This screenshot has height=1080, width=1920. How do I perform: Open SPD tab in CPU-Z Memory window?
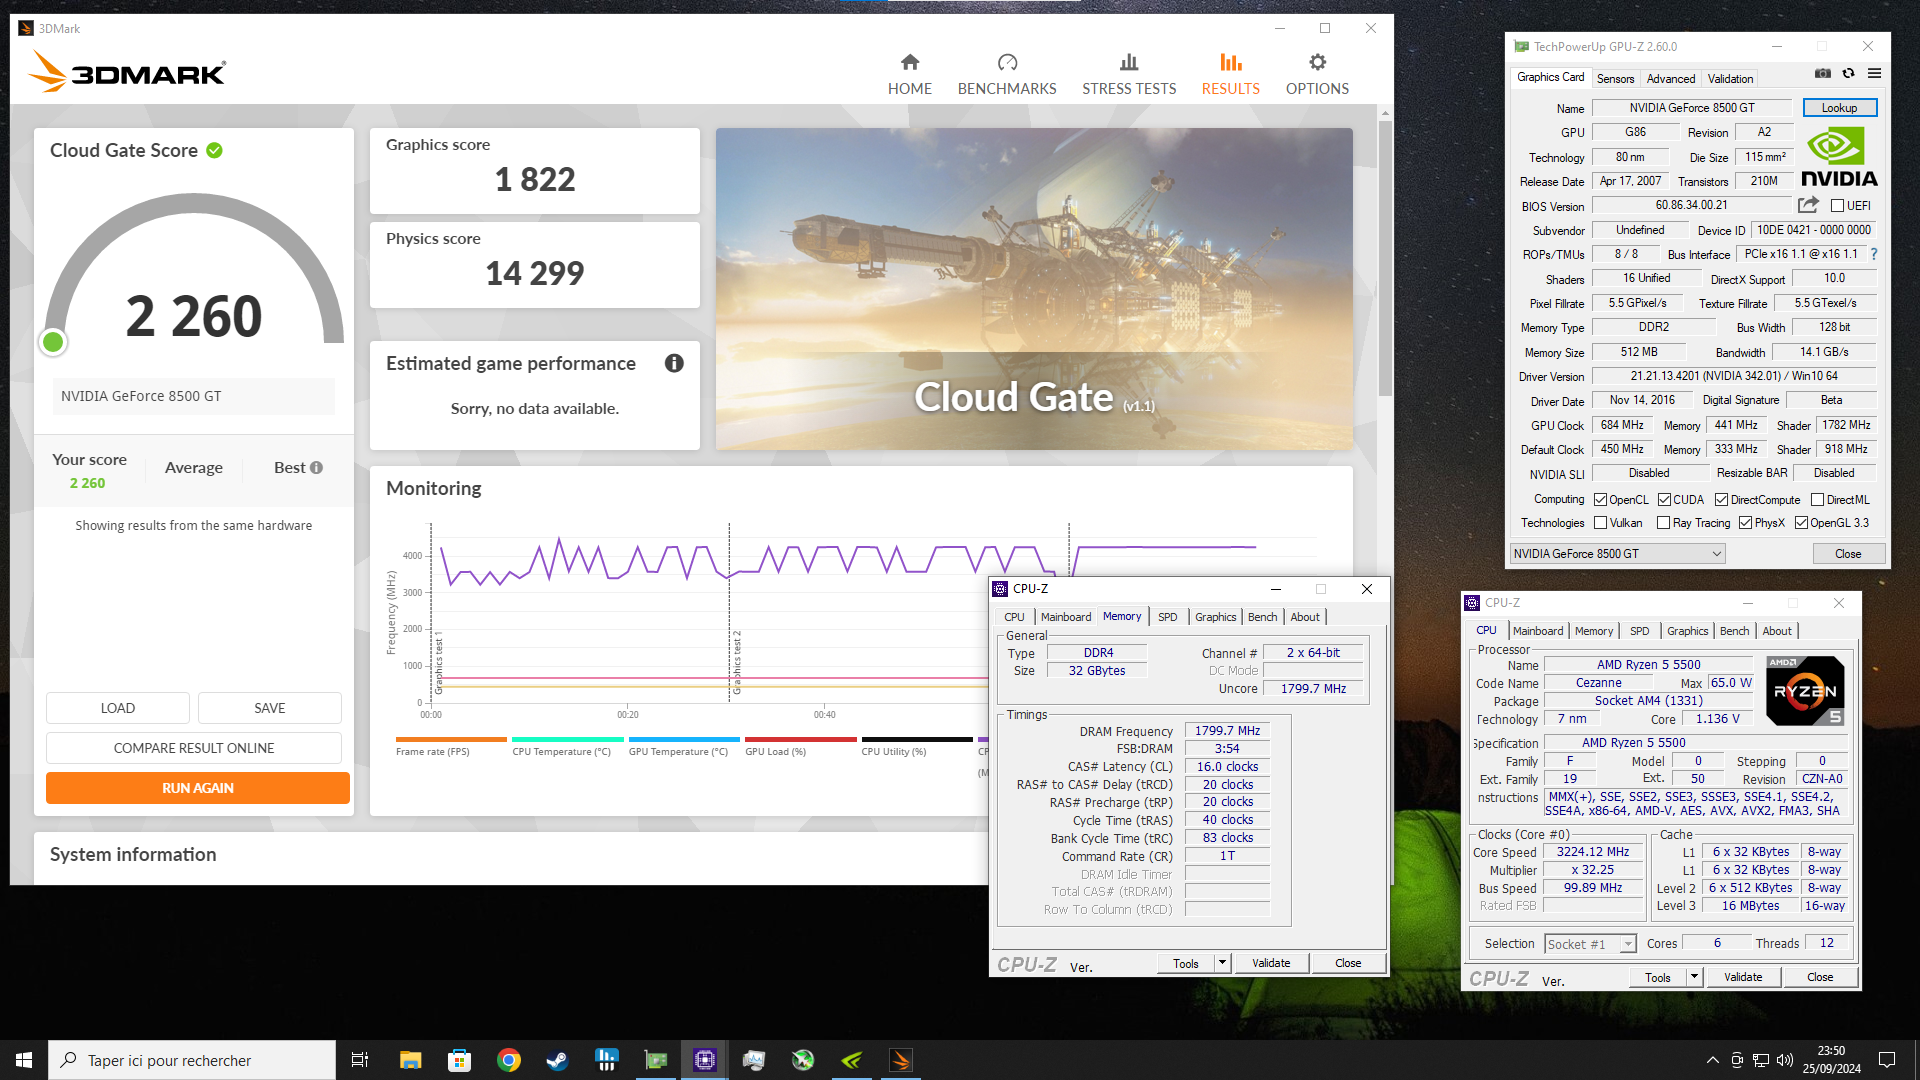(x=1167, y=617)
